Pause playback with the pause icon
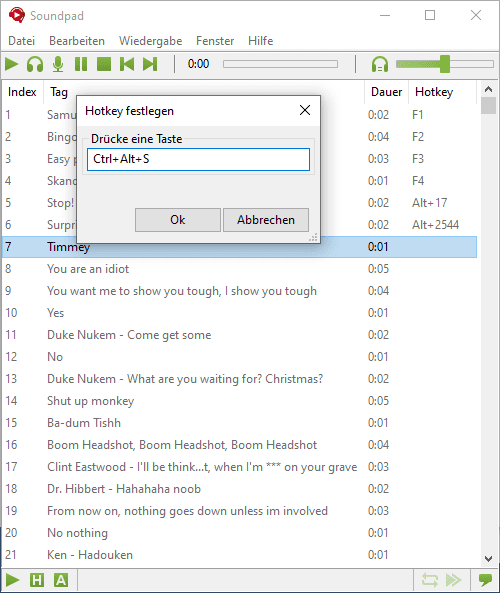This screenshot has height=593, width=500. [x=81, y=64]
